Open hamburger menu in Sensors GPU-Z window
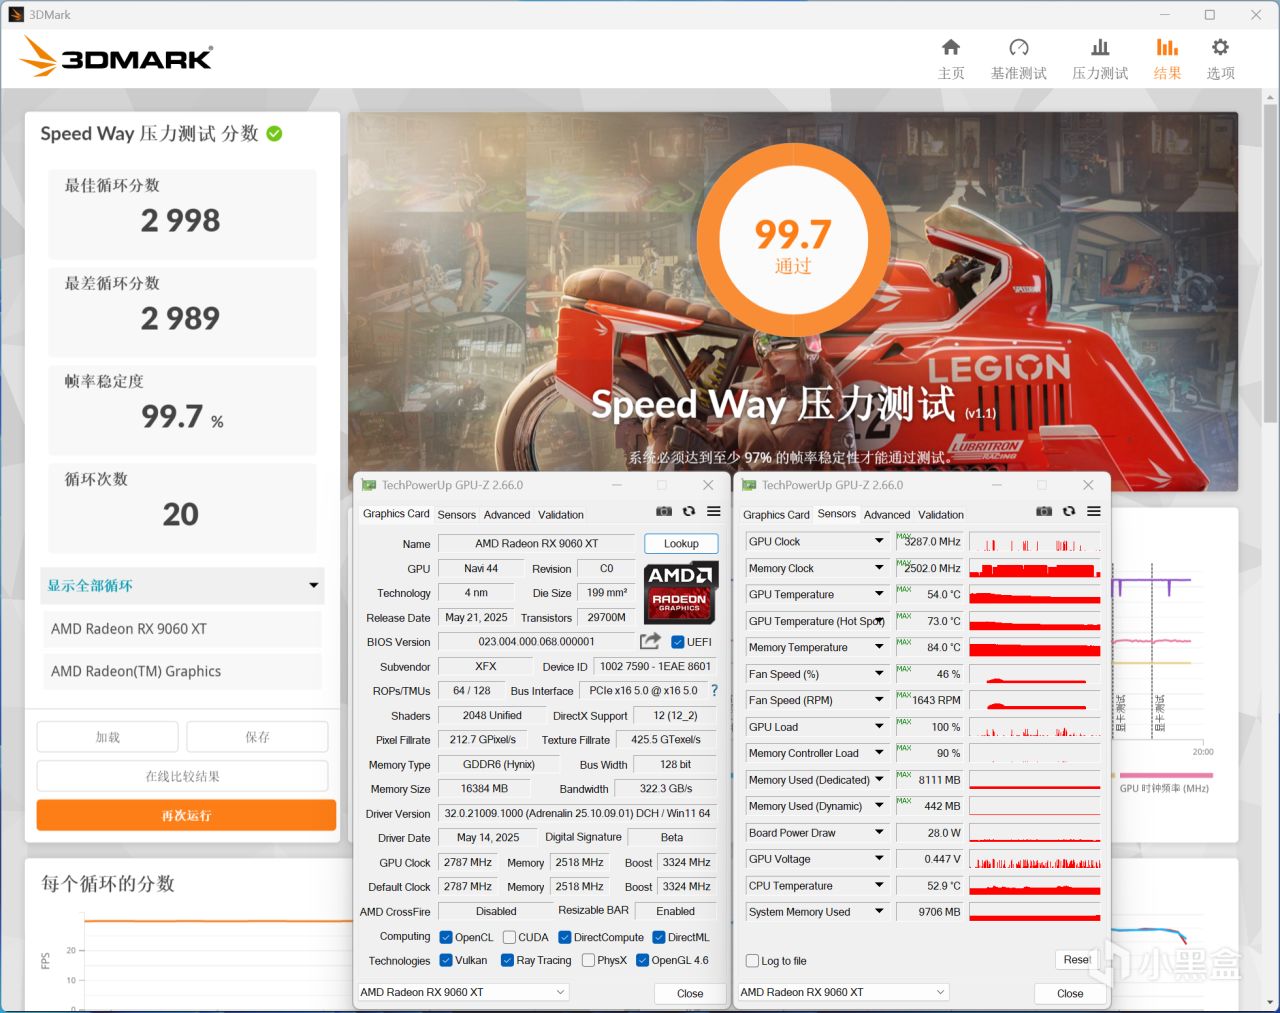Image resolution: width=1280 pixels, height=1013 pixels. (x=1094, y=511)
